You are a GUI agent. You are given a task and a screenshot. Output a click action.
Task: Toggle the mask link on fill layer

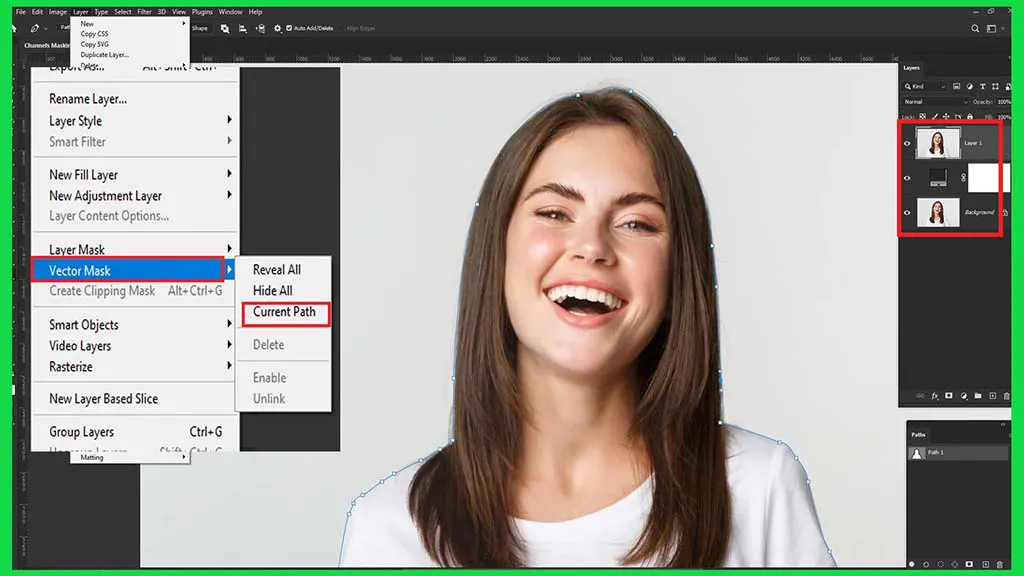click(x=963, y=178)
